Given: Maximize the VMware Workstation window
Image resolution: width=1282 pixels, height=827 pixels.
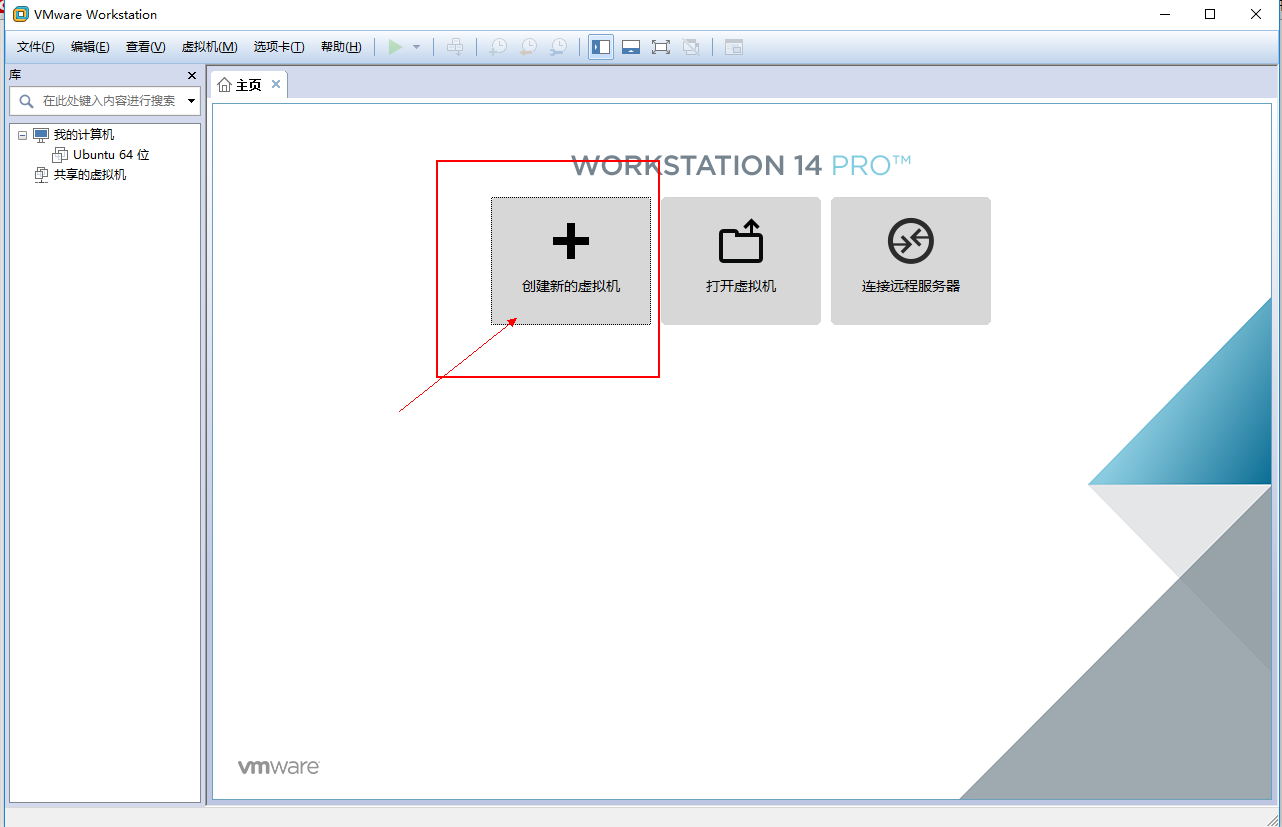Looking at the screenshot, I should pos(1210,14).
